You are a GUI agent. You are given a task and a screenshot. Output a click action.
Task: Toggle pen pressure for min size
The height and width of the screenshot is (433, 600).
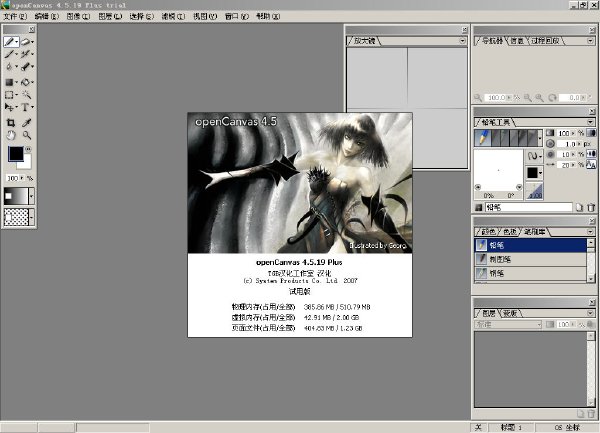(x=591, y=154)
